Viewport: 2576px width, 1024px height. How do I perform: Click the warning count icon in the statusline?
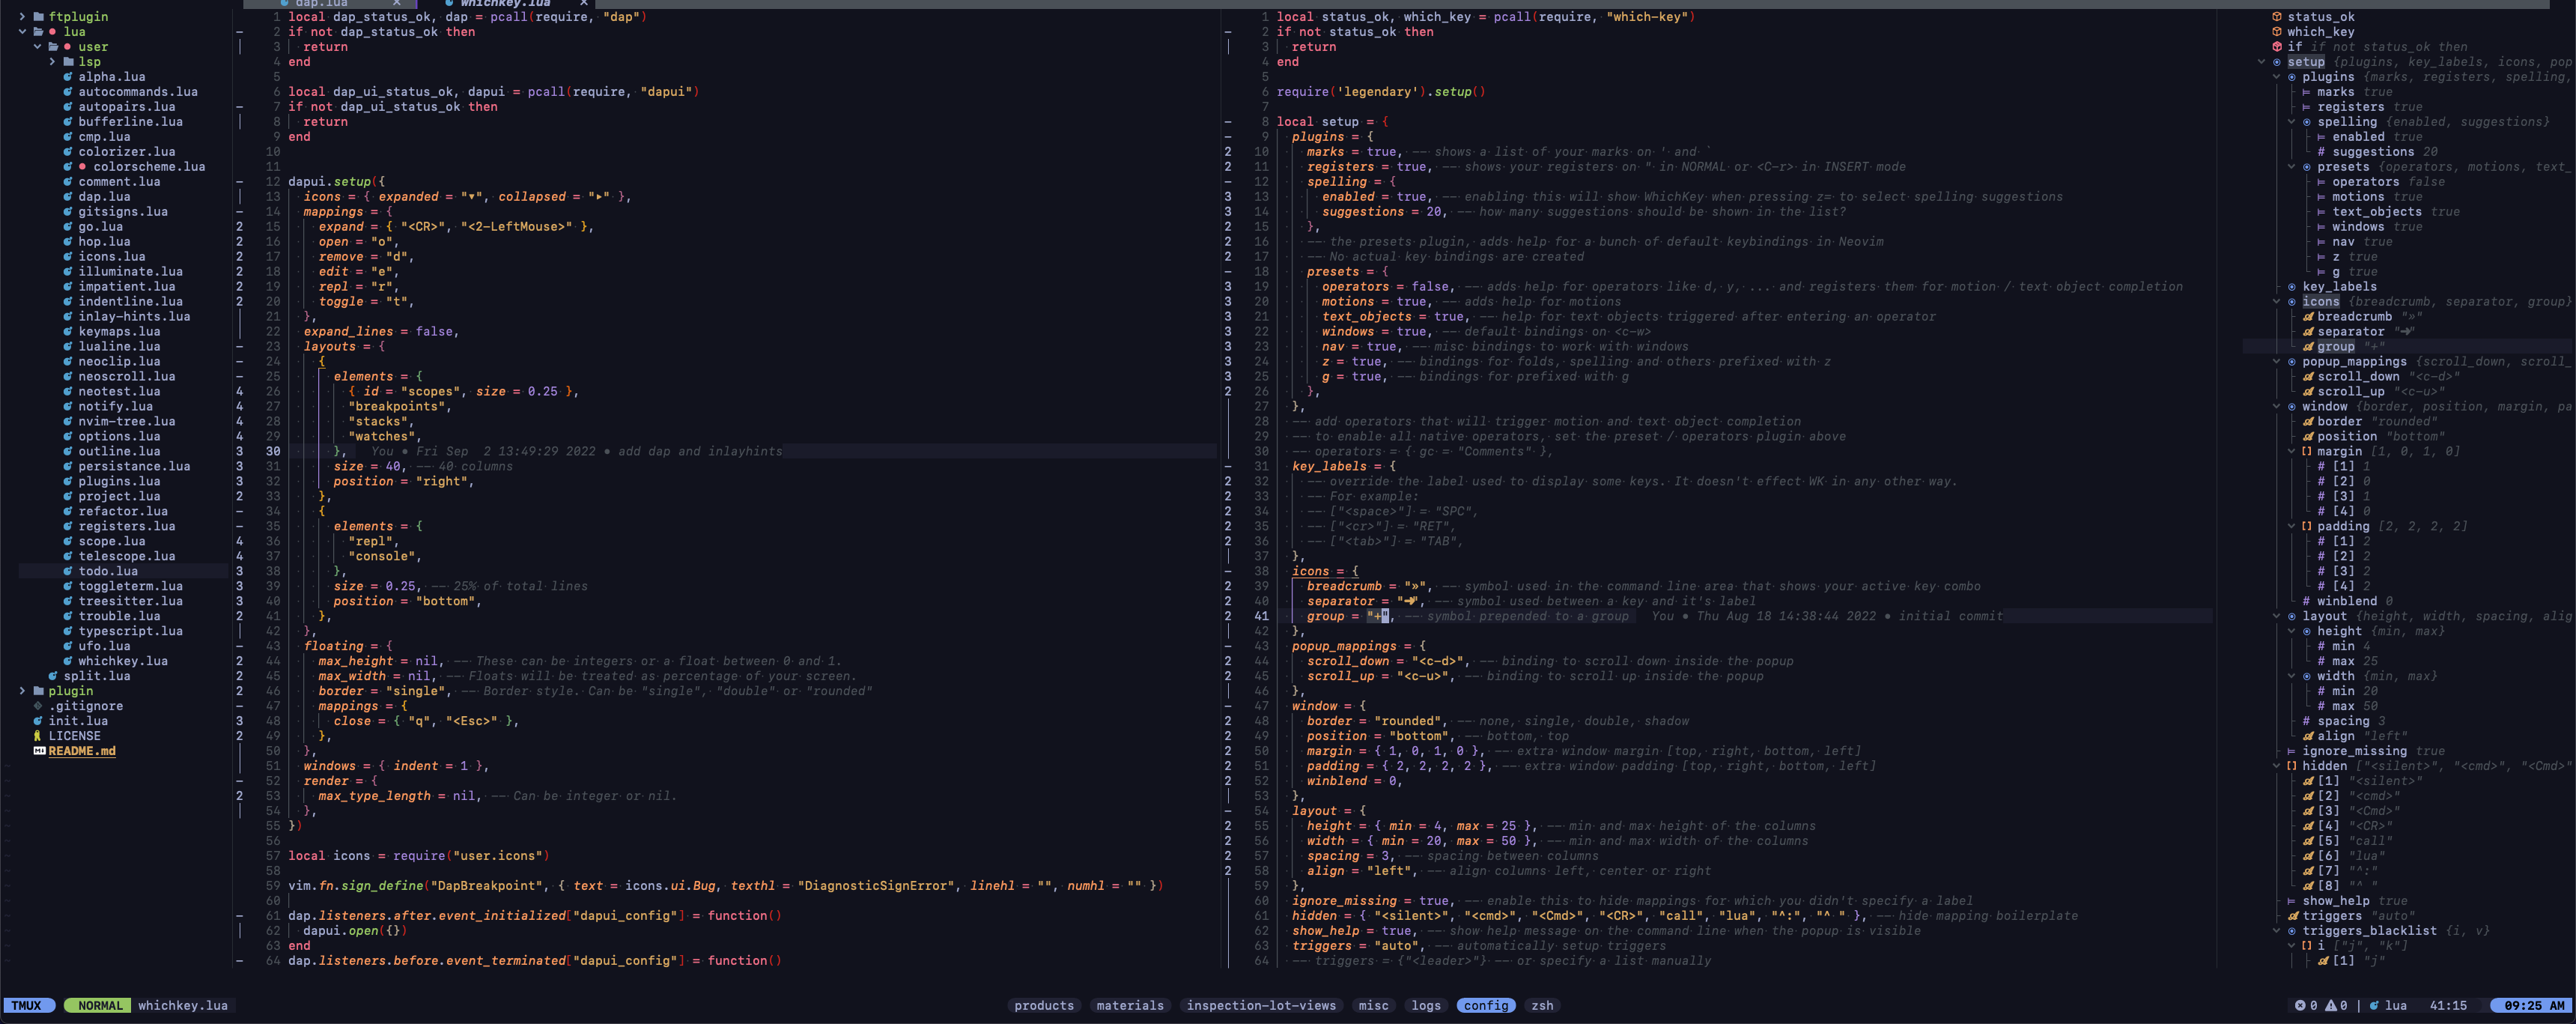click(x=2333, y=1005)
